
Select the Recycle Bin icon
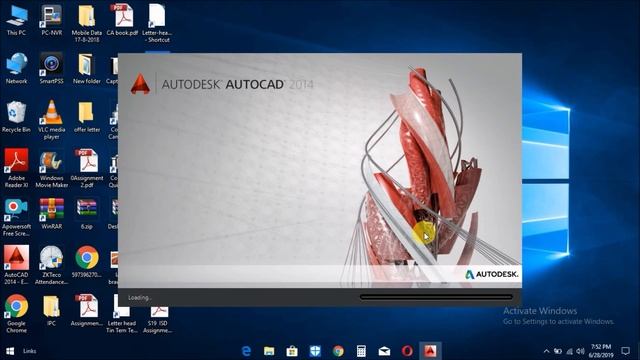[x=16, y=117]
